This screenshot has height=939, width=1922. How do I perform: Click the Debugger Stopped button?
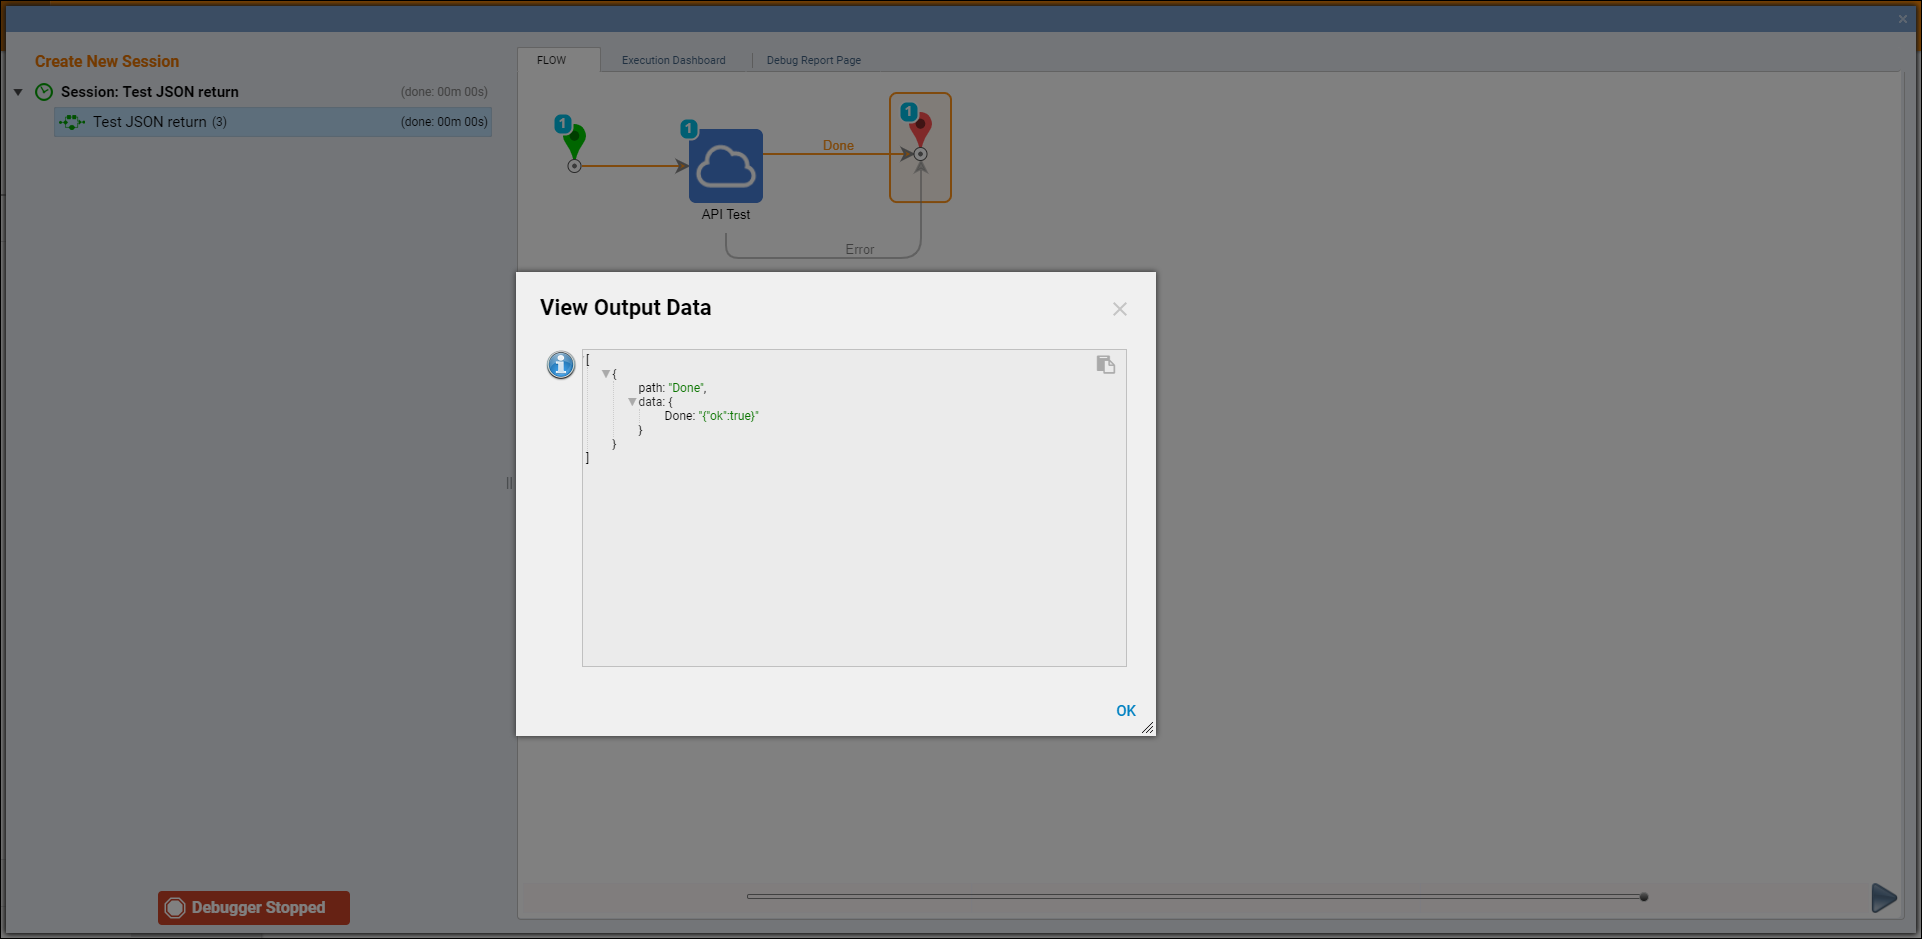click(x=254, y=908)
